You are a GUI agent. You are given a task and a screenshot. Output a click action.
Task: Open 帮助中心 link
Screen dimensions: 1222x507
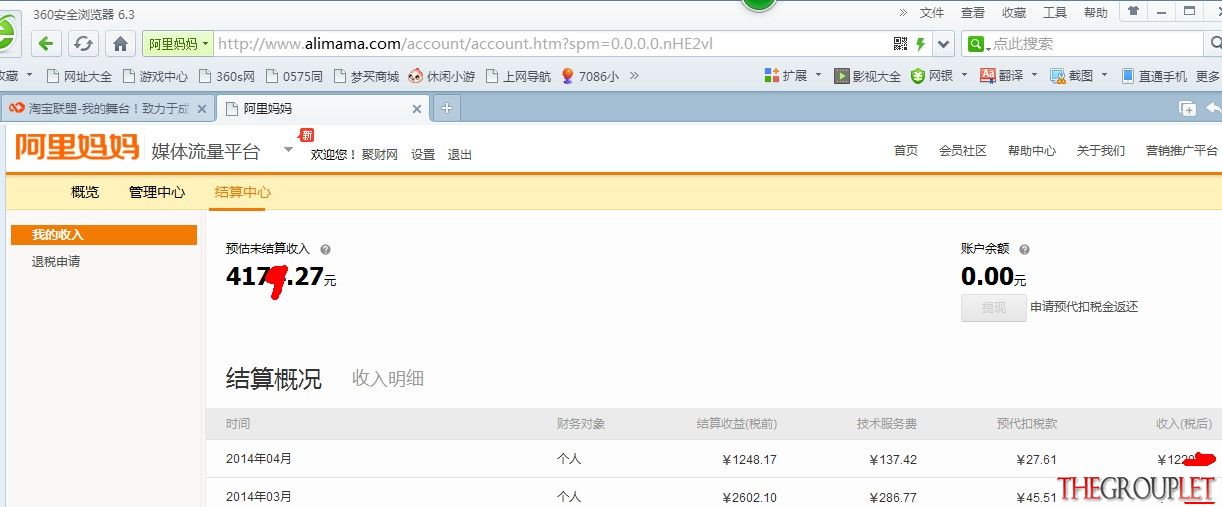tap(1032, 151)
